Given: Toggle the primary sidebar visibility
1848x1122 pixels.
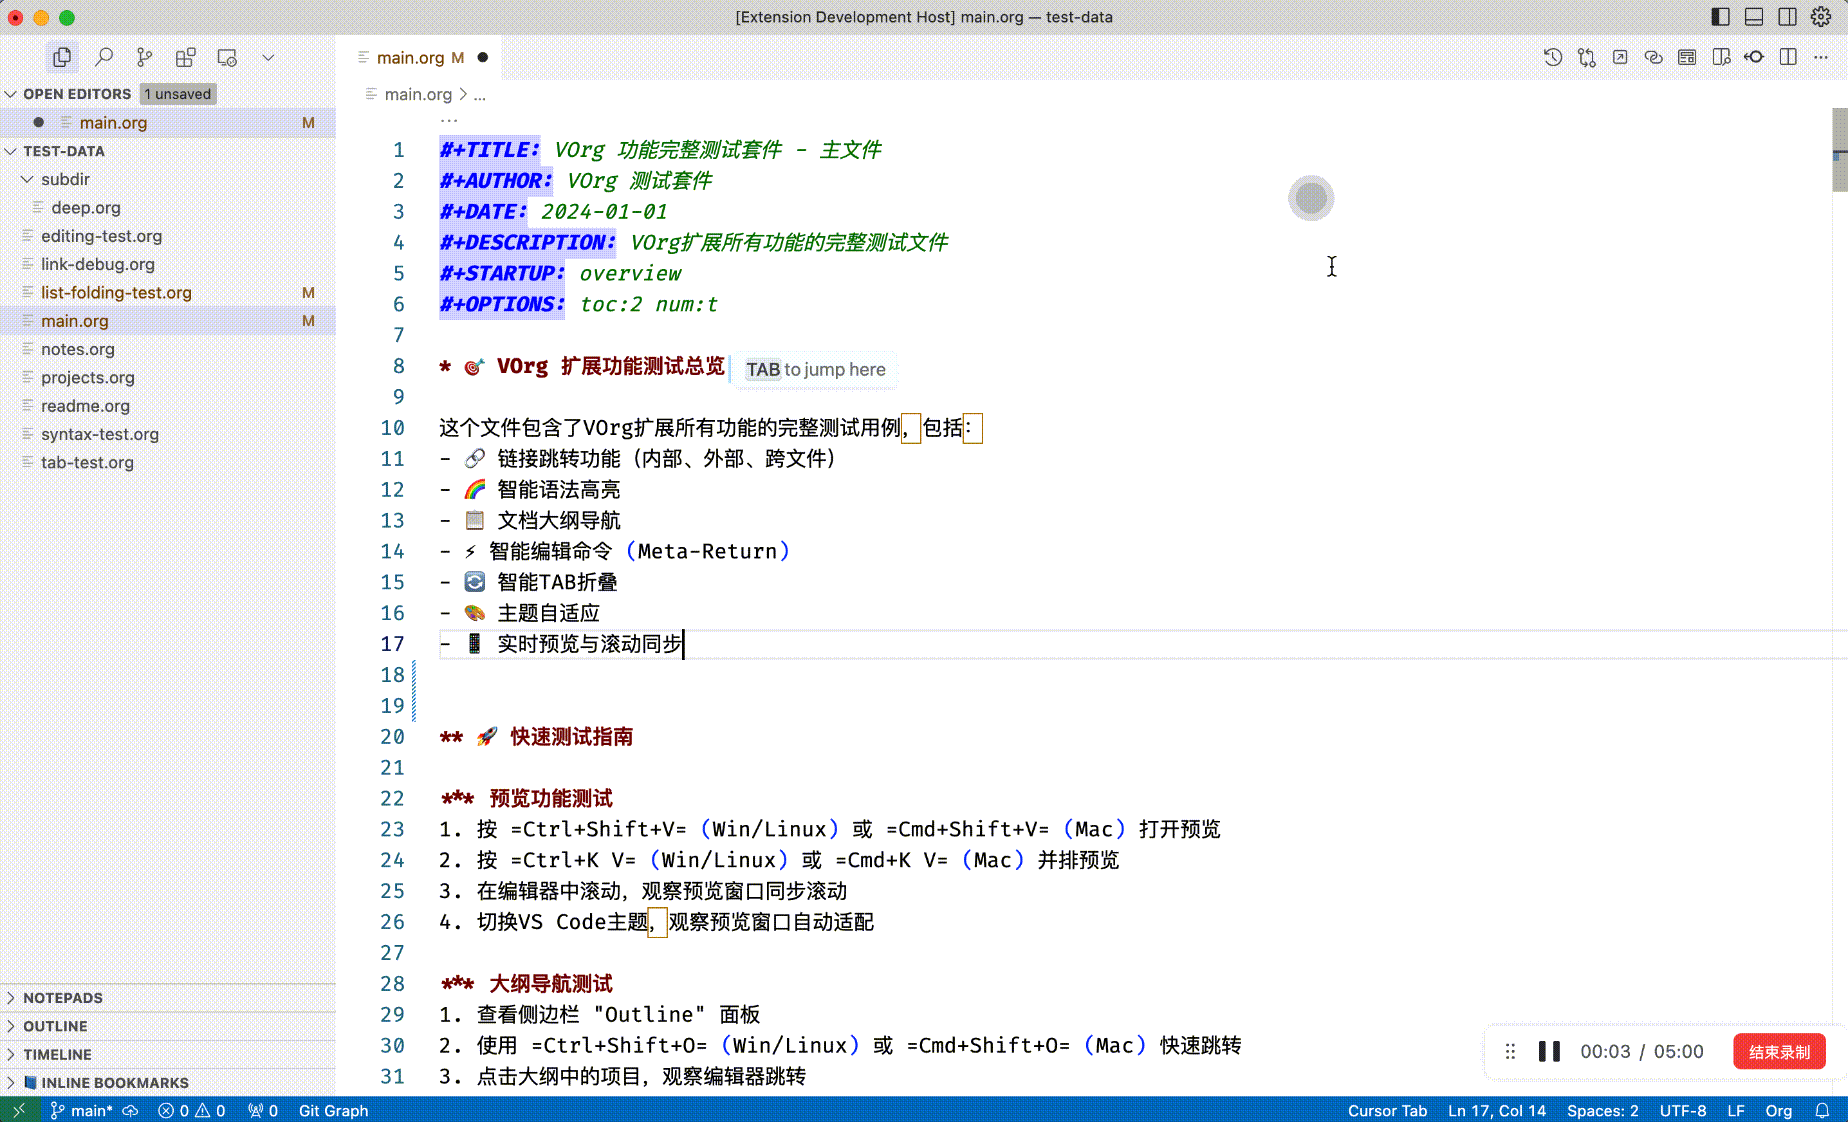Looking at the screenshot, I should 1720,17.
